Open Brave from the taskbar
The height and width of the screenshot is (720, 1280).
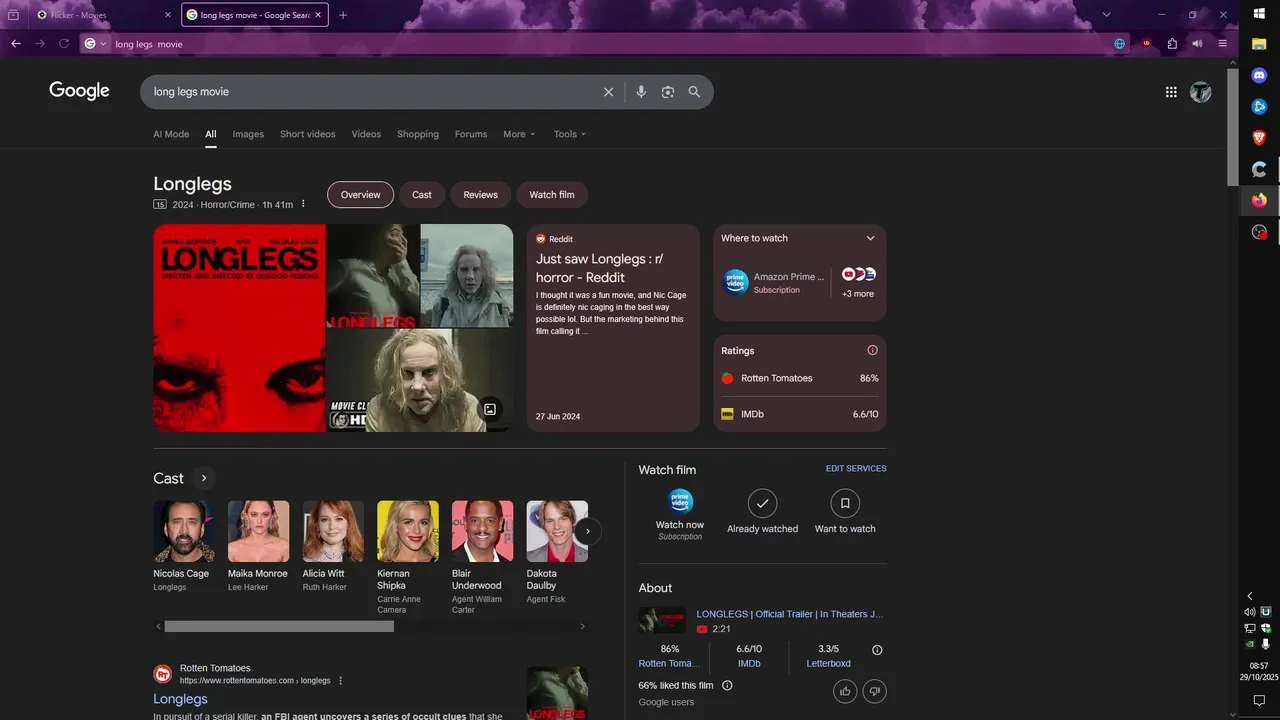pyautogui.click(x=1259, y=138)
